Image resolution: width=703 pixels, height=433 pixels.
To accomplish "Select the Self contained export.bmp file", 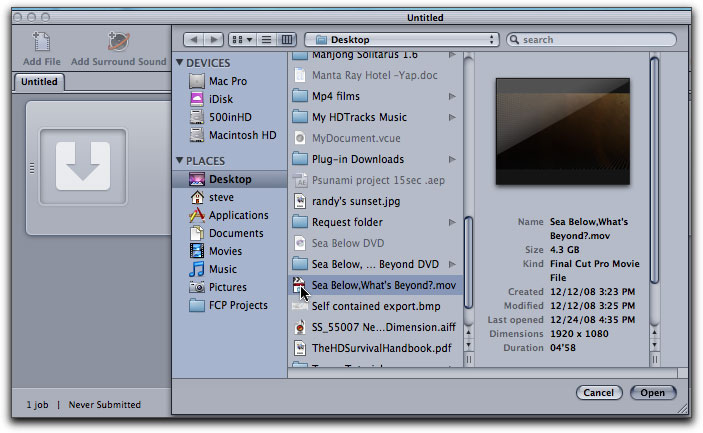I will [375, 306].
